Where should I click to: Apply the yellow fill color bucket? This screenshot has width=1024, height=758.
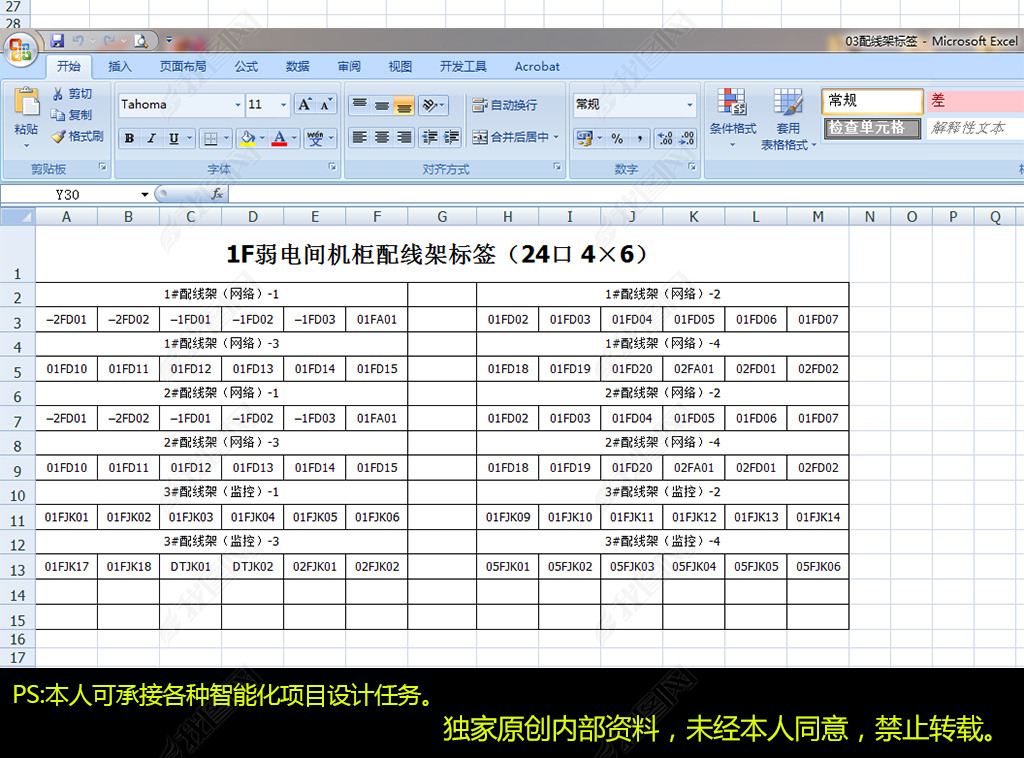pyautogui.click(x=248, y=138)
